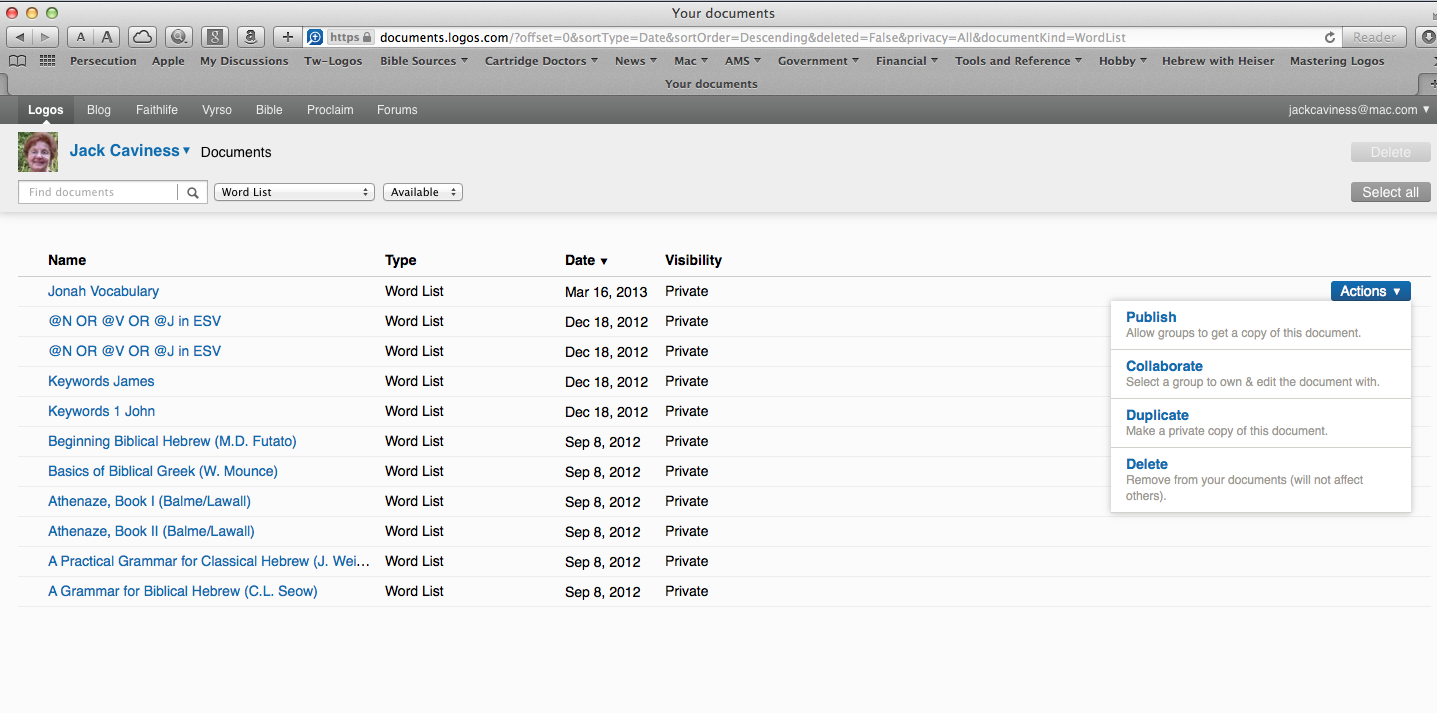Choose Duplicate from Actions menu
The width and height of the screenshot is (1437, 713).
pyautogui.click(x=1260, y=423)
